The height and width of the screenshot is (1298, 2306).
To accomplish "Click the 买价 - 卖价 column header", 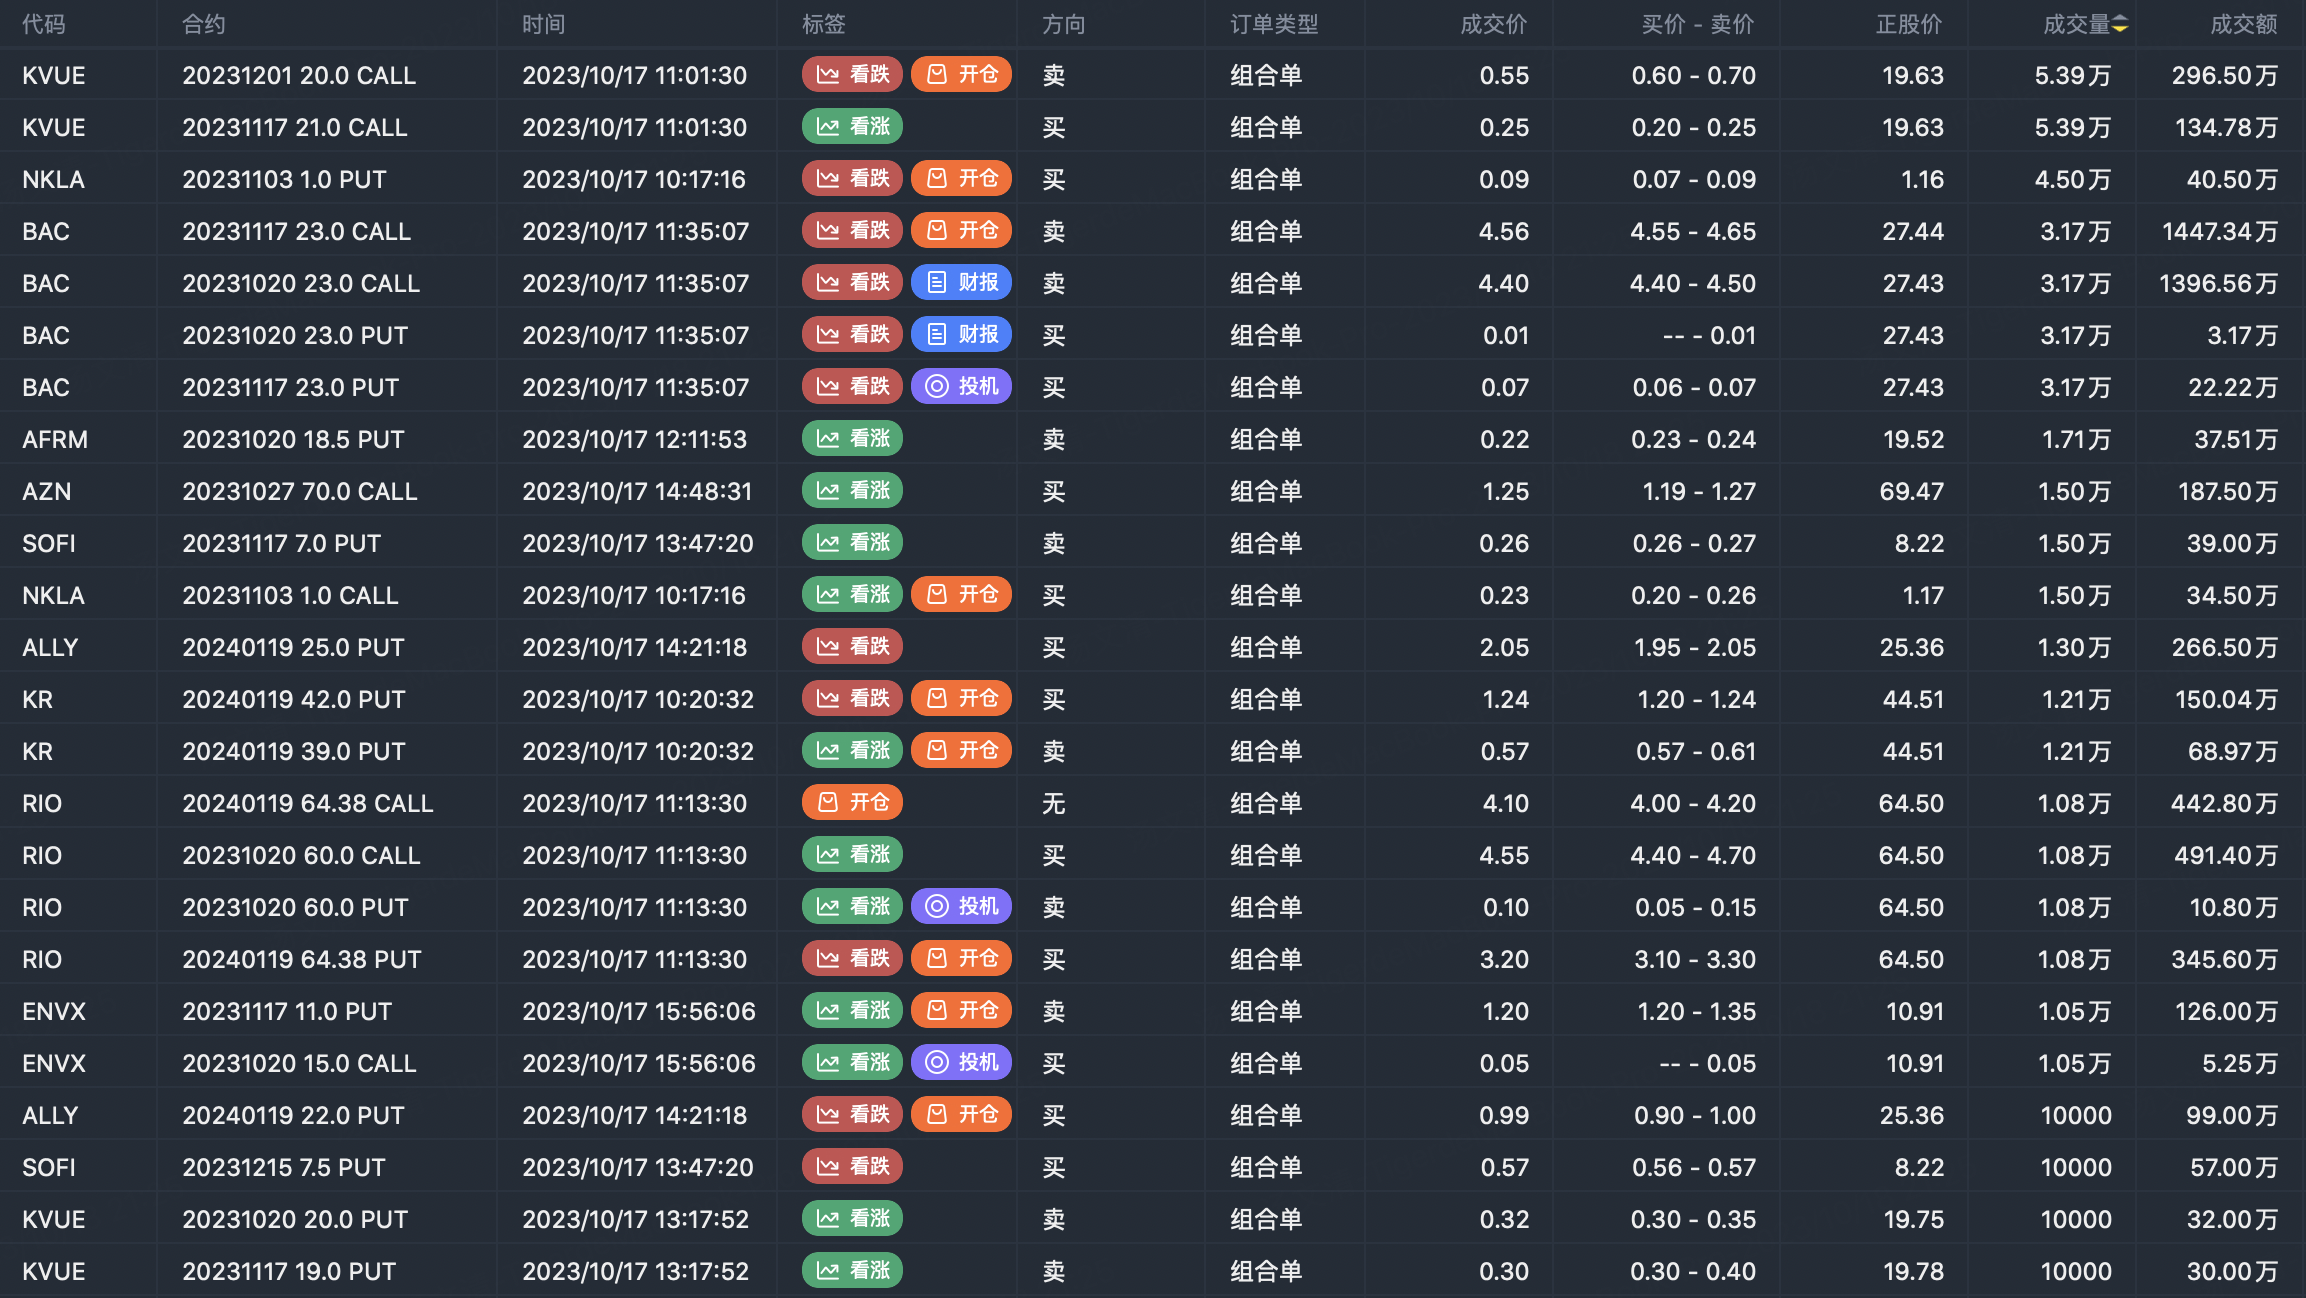I will (1698, 24).
